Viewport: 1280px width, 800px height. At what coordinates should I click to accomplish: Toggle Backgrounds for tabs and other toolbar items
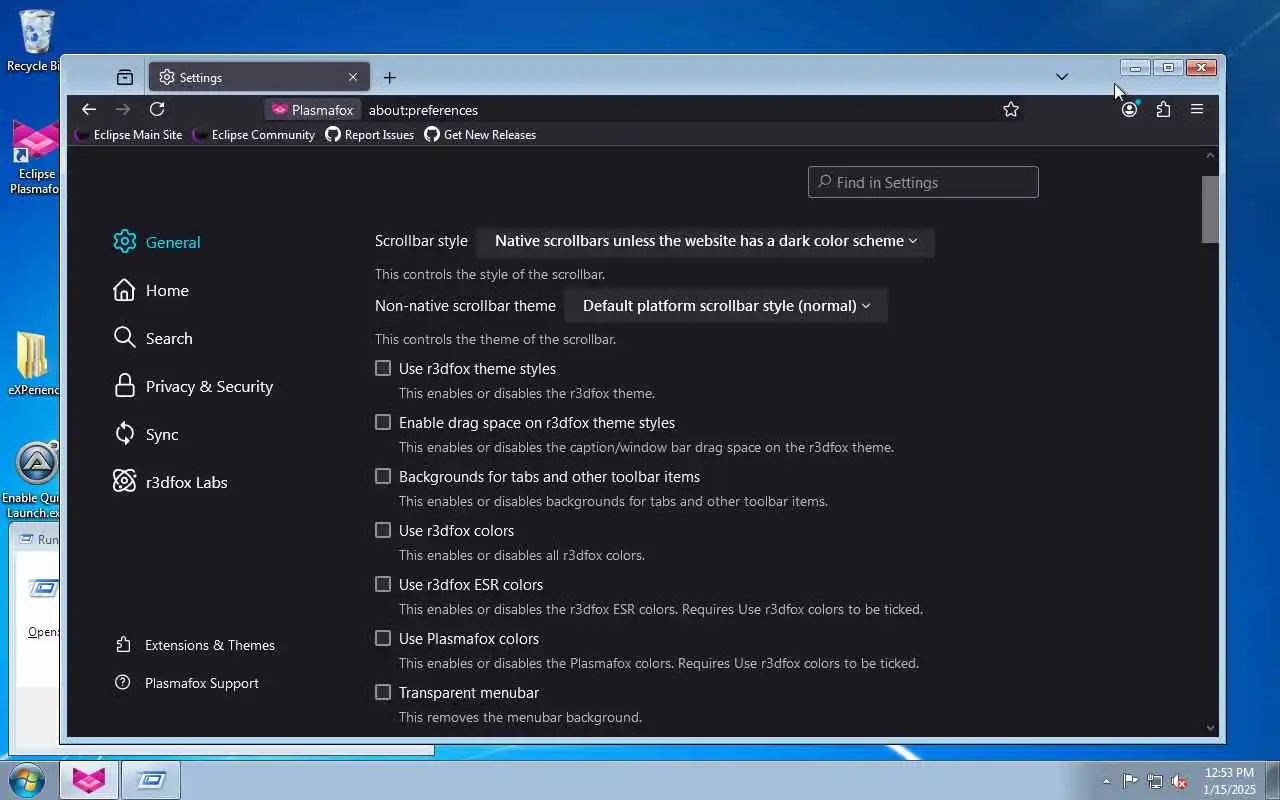[383, 476]
